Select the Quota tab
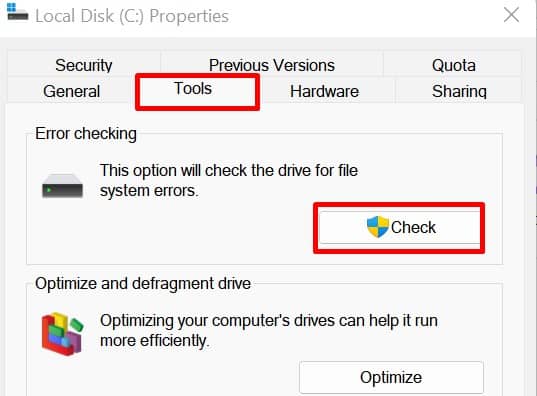 pyautogui.click(x=453, y=65)
